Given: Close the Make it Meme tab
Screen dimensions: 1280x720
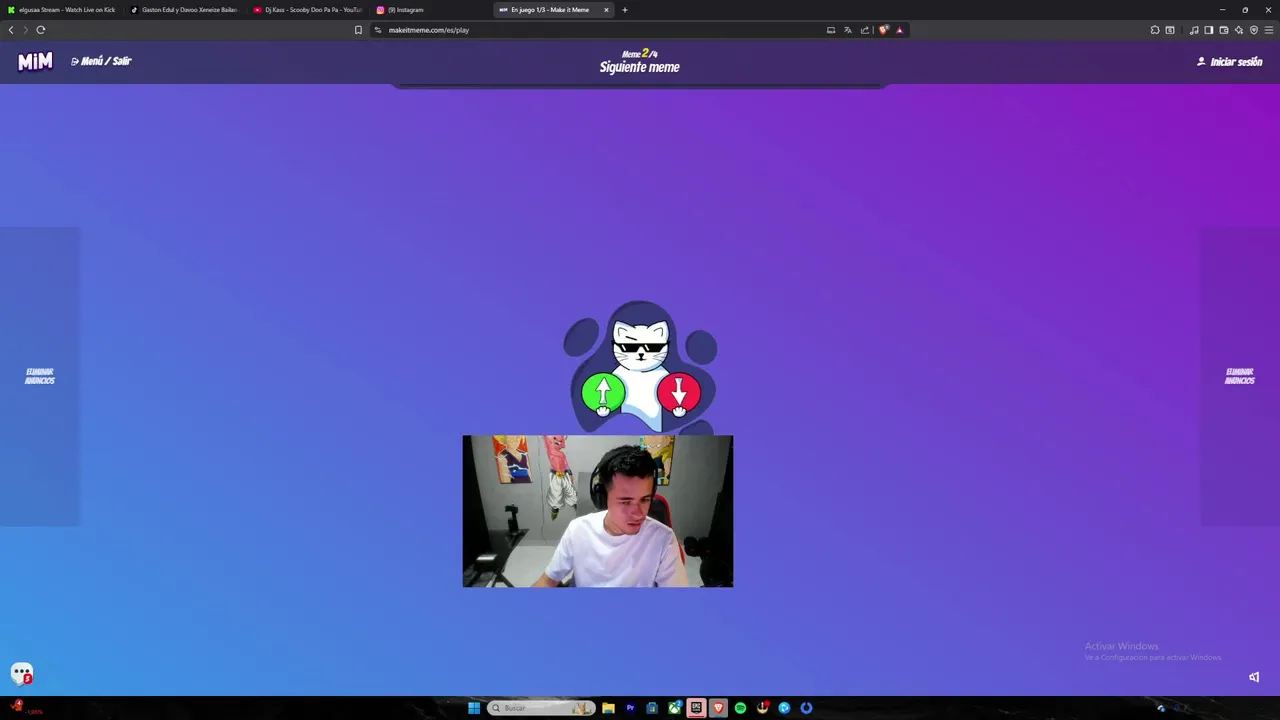Looking at the screenshot, I should (606, 10).
